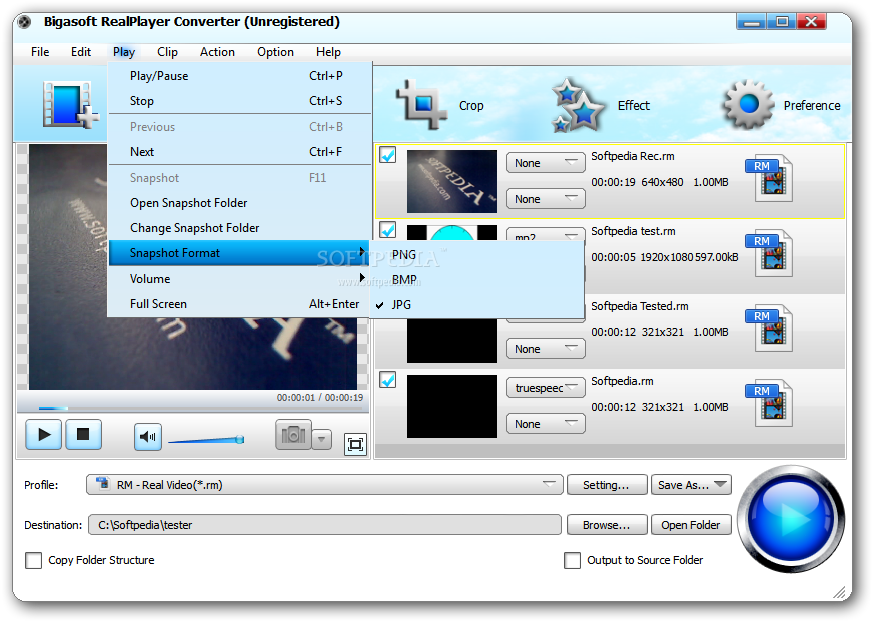
Task: Open None dropdown for Softpedia.rm
Action: [x=546, y=424]
